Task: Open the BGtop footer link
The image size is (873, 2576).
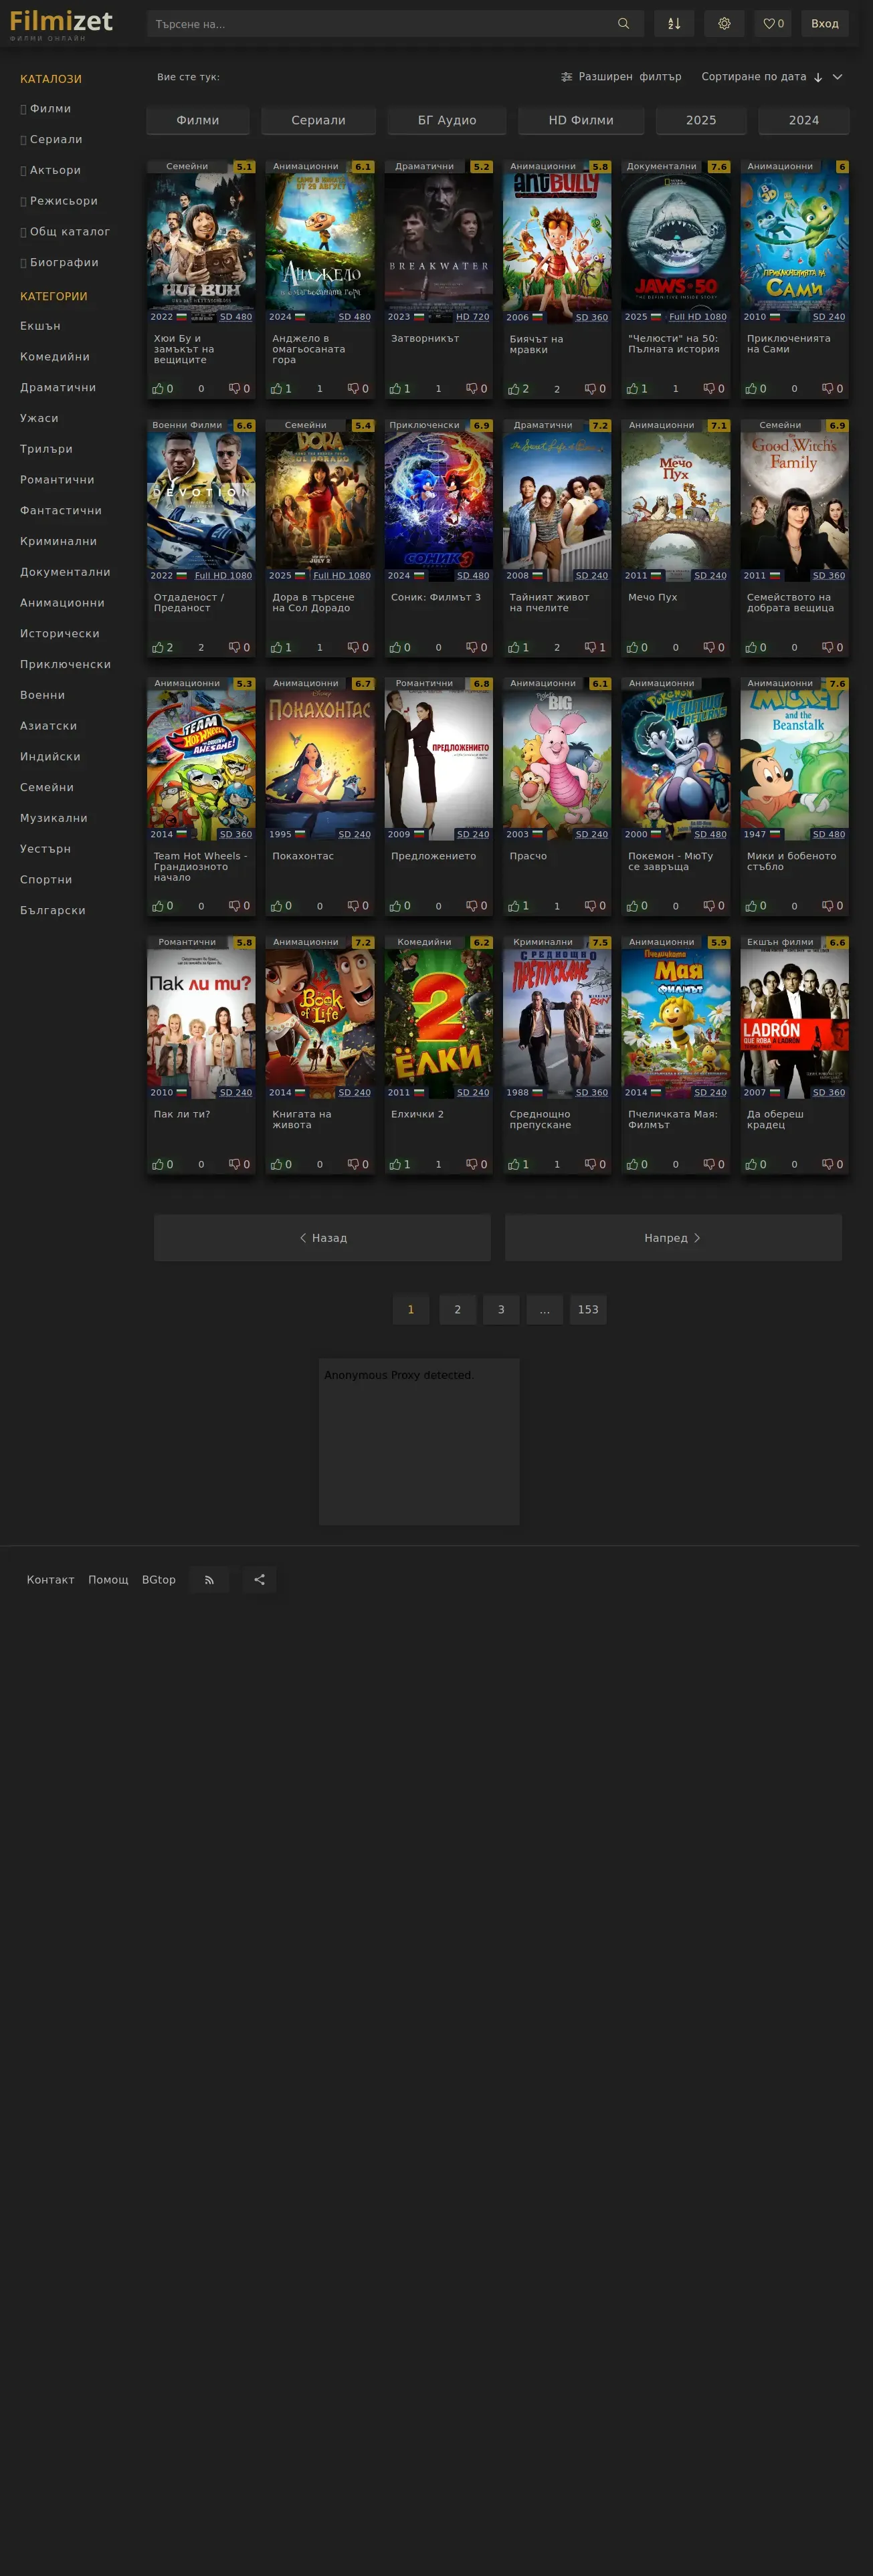Action: pyautogui.click(x=159, y=1580)
